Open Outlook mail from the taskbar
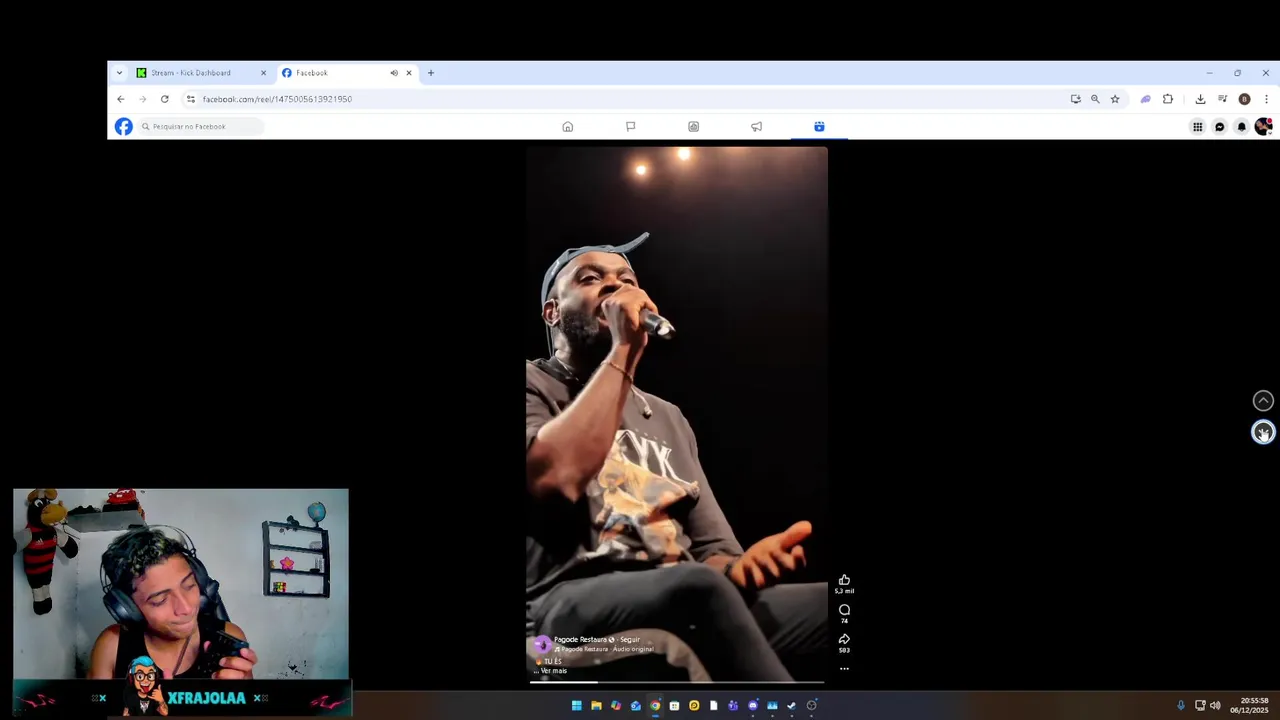The width and height of the screenshot is (1280, 720). coord(635,705)
